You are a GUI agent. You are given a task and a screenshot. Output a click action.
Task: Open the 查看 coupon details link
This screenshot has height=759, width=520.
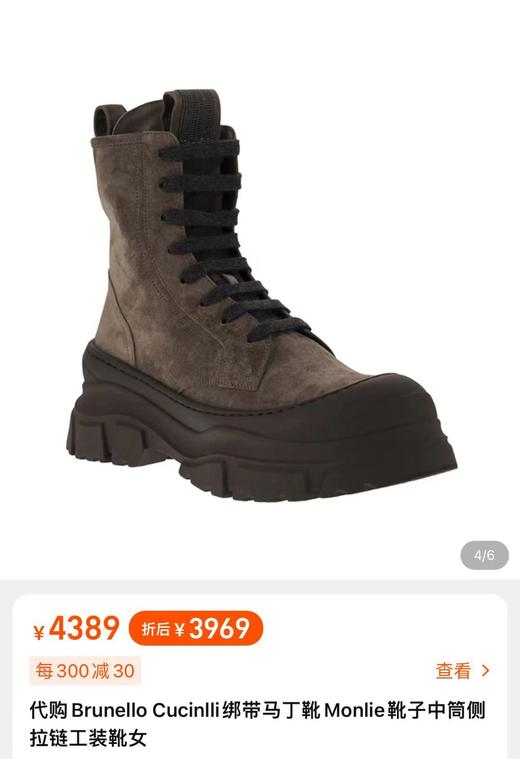453,671
